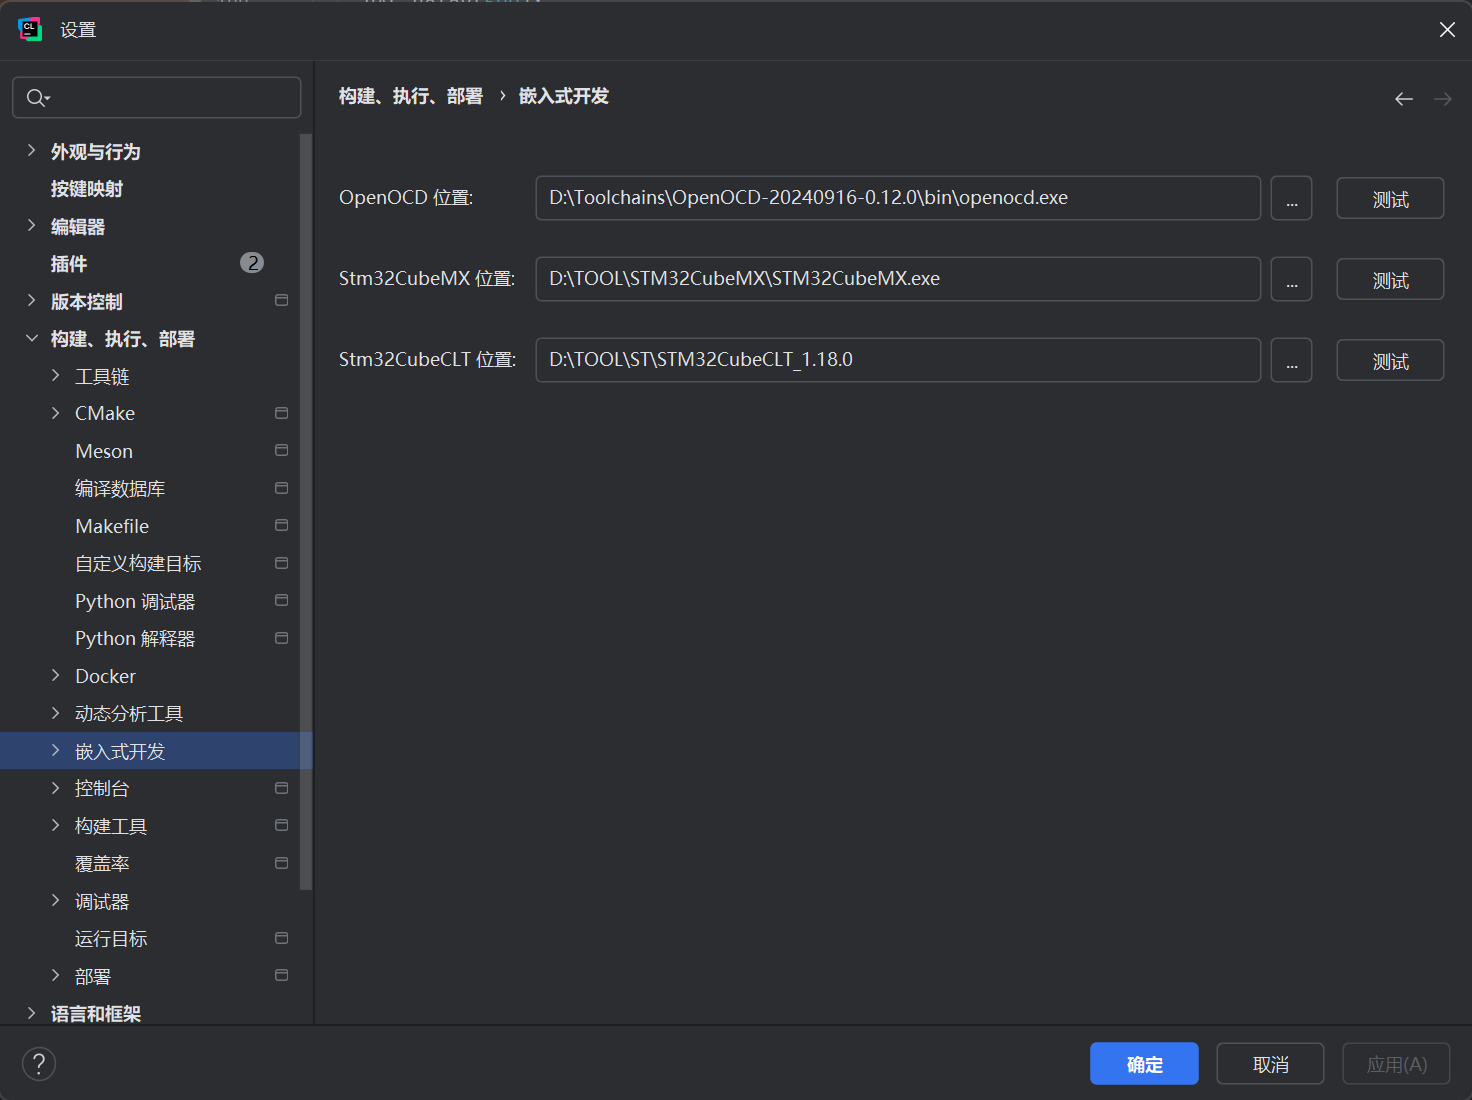The height and width of the screenshot is (1100, 1472).
Task: Open the help question mark icon
Action: [x=39, y=1063]
